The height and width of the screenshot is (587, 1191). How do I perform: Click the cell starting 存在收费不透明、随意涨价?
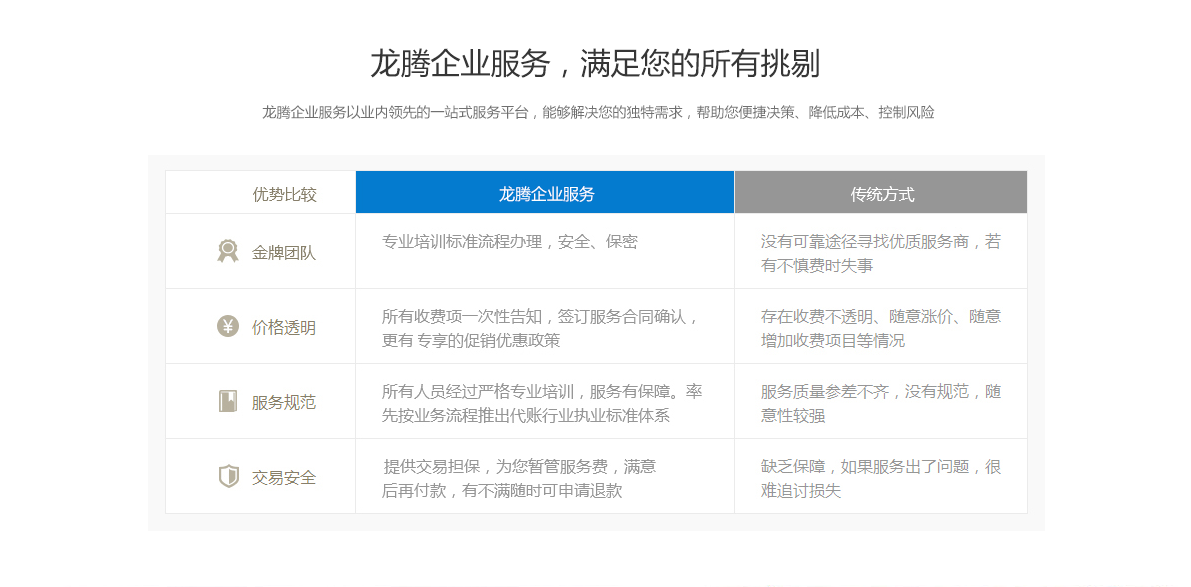[x=881, y=328]
